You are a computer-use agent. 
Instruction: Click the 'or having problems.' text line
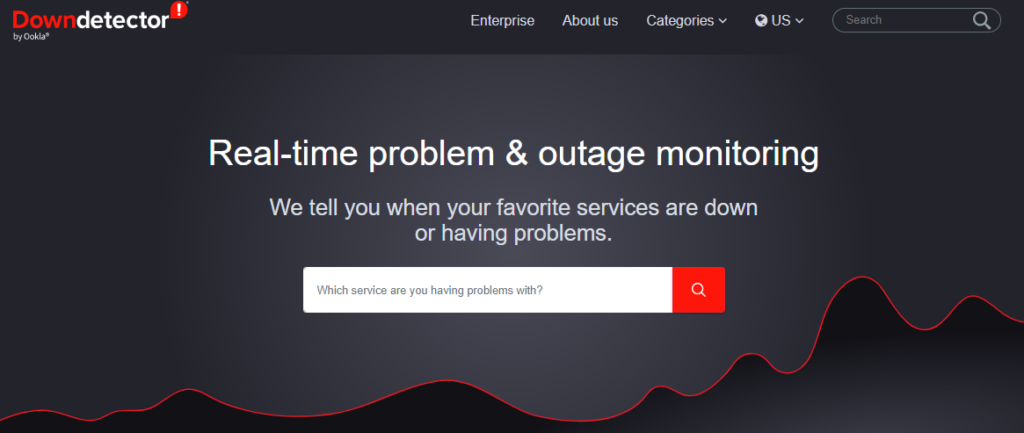513,233
